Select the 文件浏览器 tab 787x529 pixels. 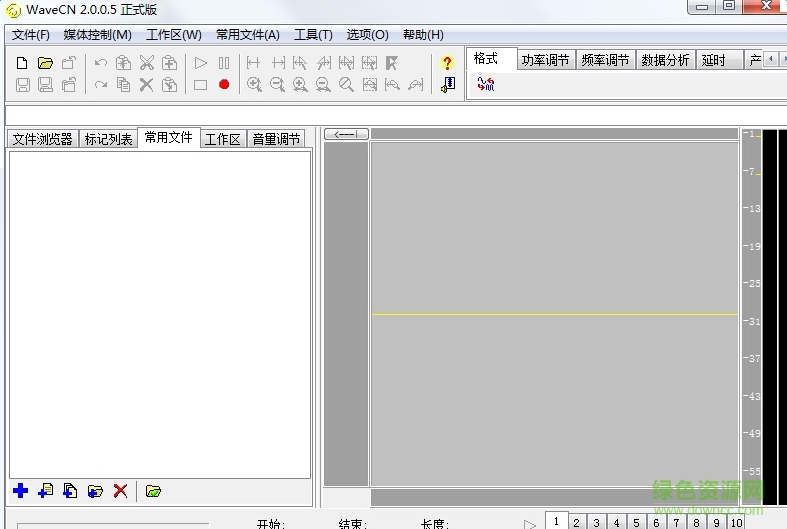pos(42,139)
